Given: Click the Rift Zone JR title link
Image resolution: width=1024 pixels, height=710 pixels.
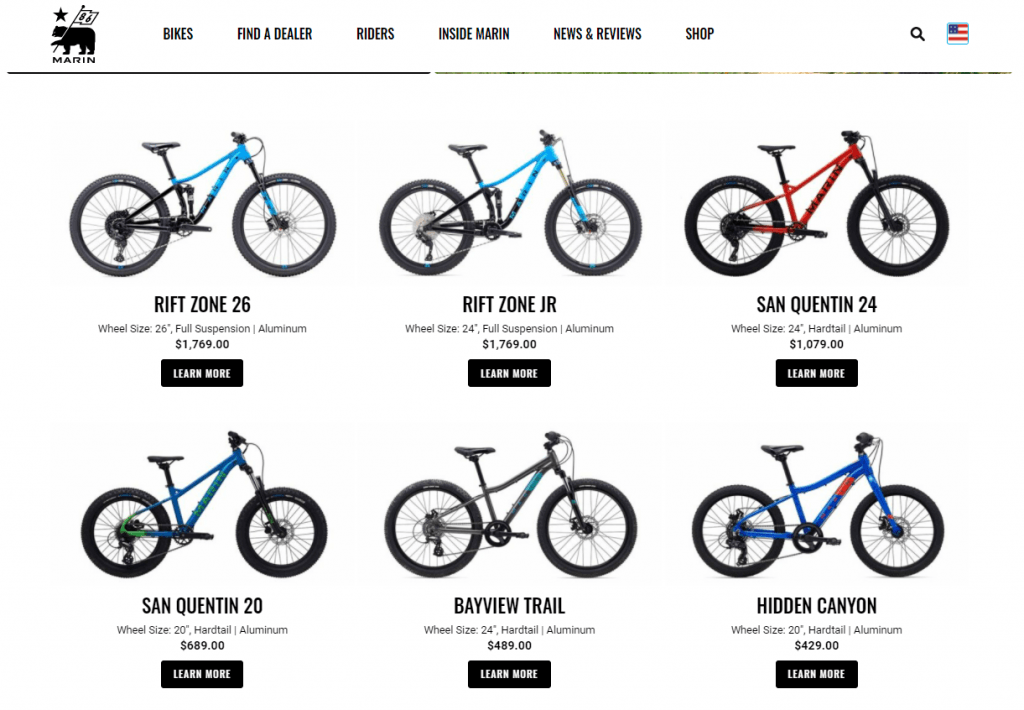Looking at the screenshot, I should point(509,304).
